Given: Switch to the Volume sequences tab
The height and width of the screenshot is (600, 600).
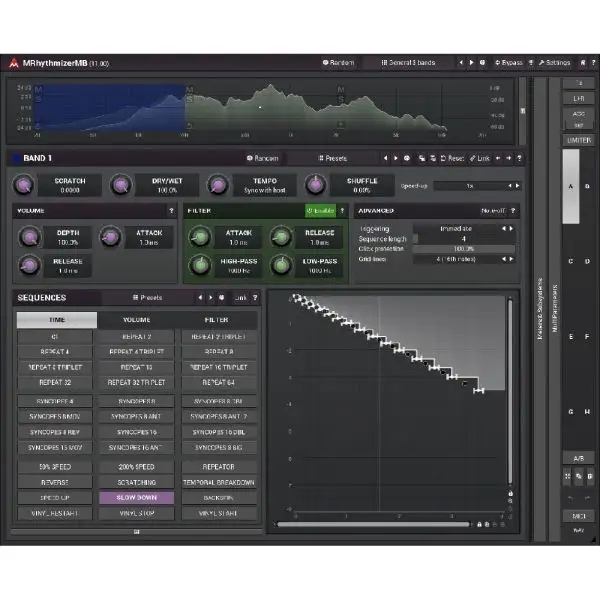Looking at the screenshot, I should pos(136,320).
